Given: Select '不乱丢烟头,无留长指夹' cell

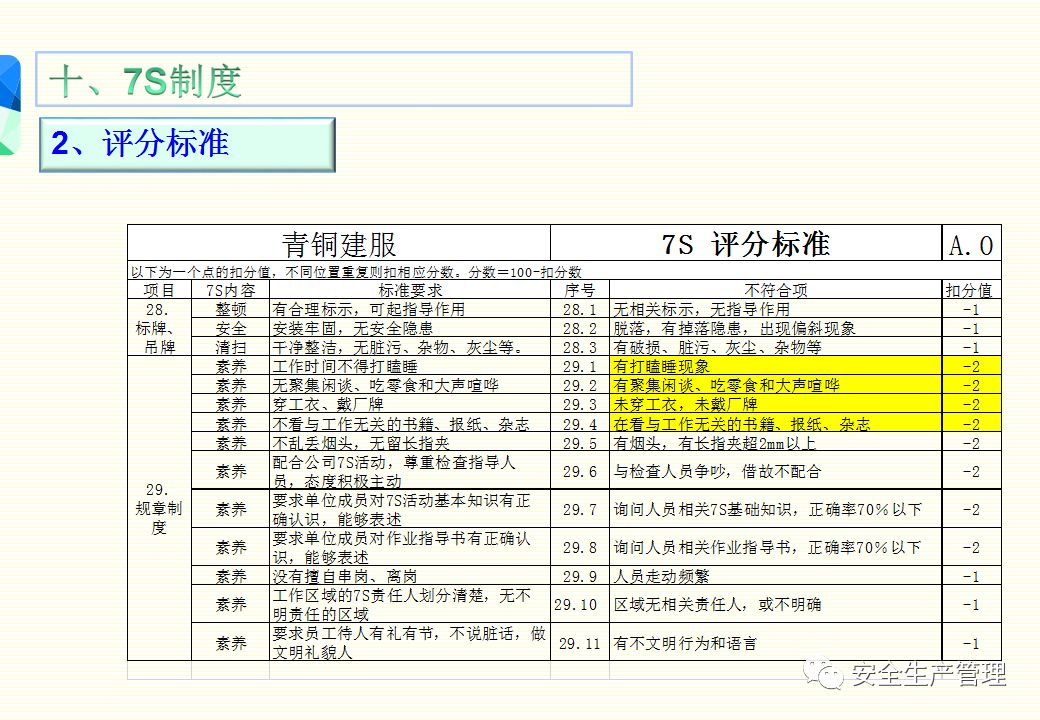Looking at the screenshot, I should pos(410,442).
